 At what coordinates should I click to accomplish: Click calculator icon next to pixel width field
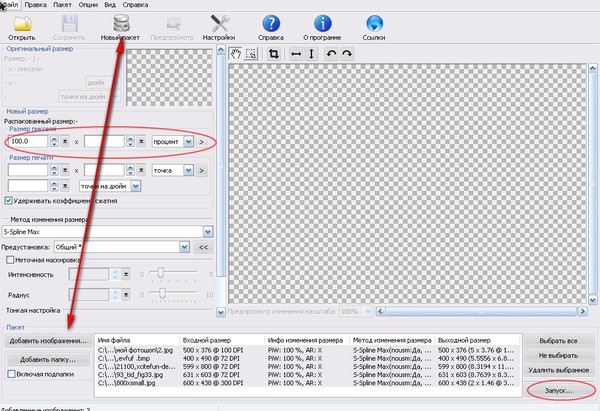pos(65,142)
